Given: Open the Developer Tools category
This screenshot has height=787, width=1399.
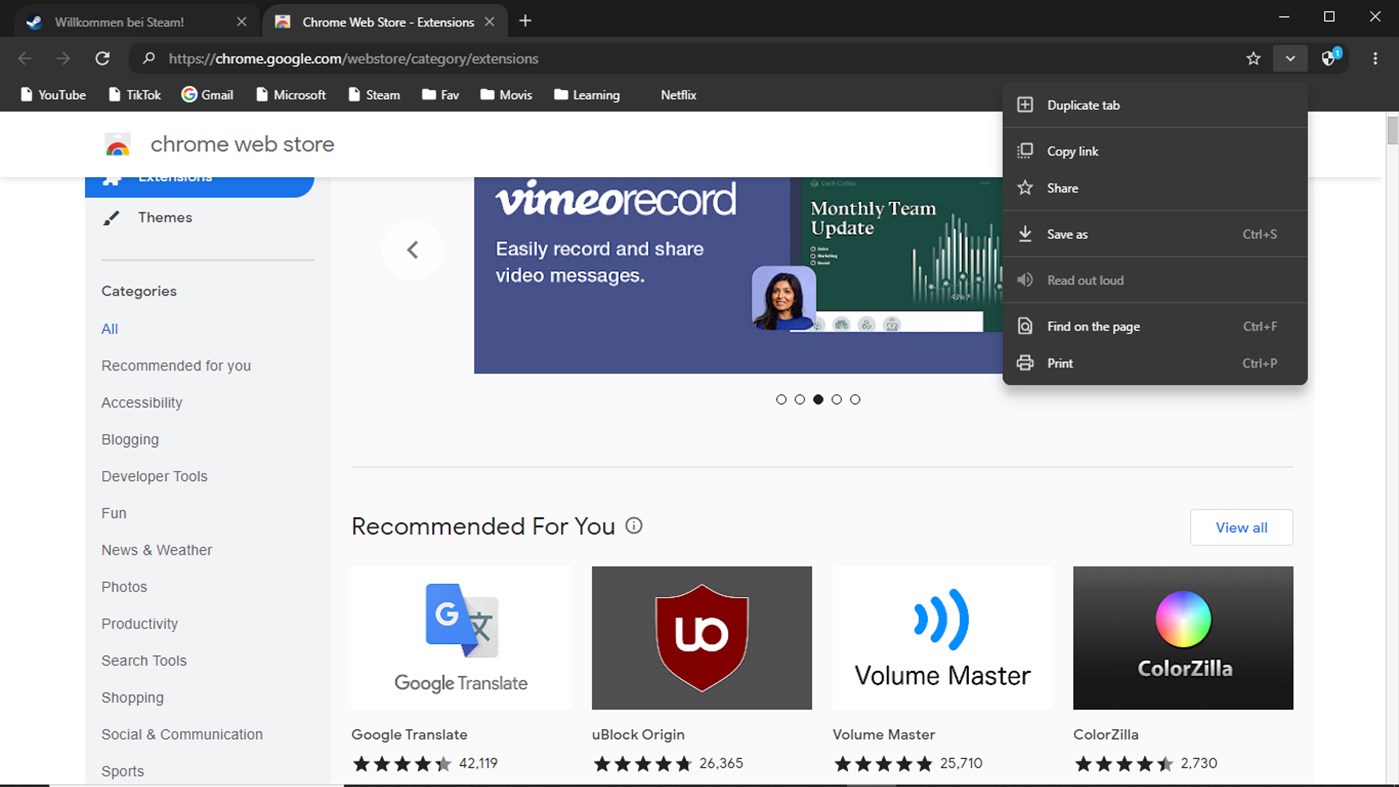Looking at the screenshot, I should [x=154, y=476].
